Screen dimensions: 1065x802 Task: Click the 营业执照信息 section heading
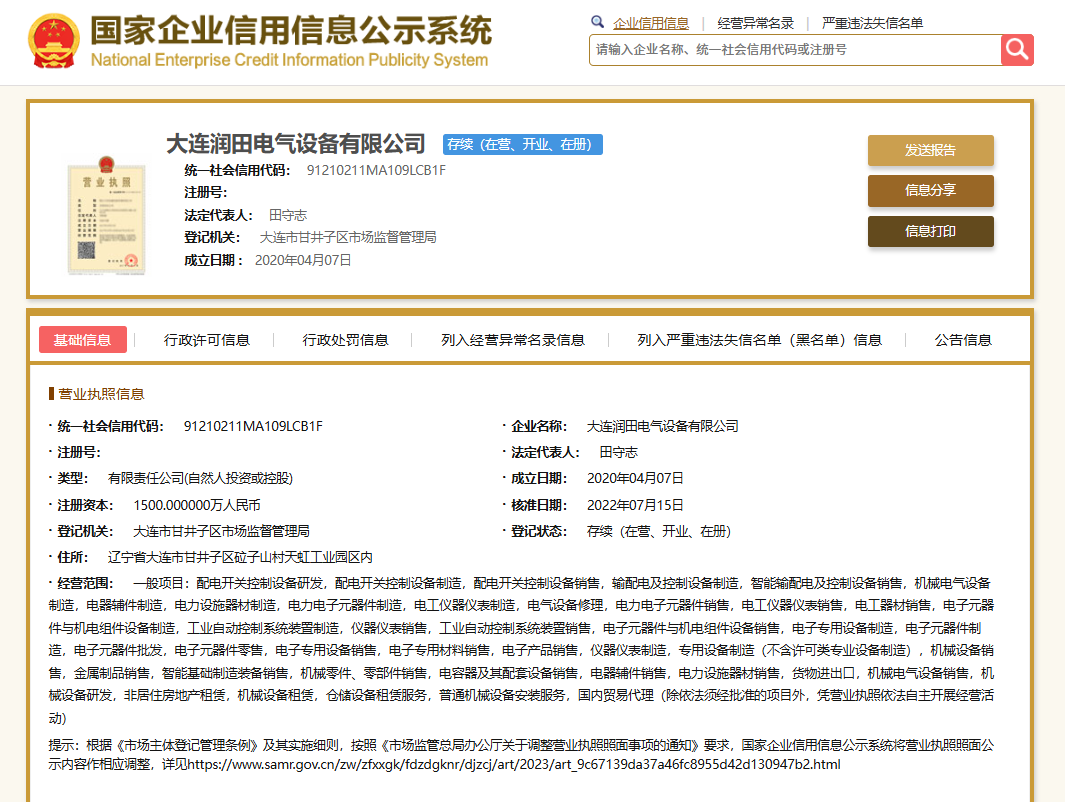(101, 395)
